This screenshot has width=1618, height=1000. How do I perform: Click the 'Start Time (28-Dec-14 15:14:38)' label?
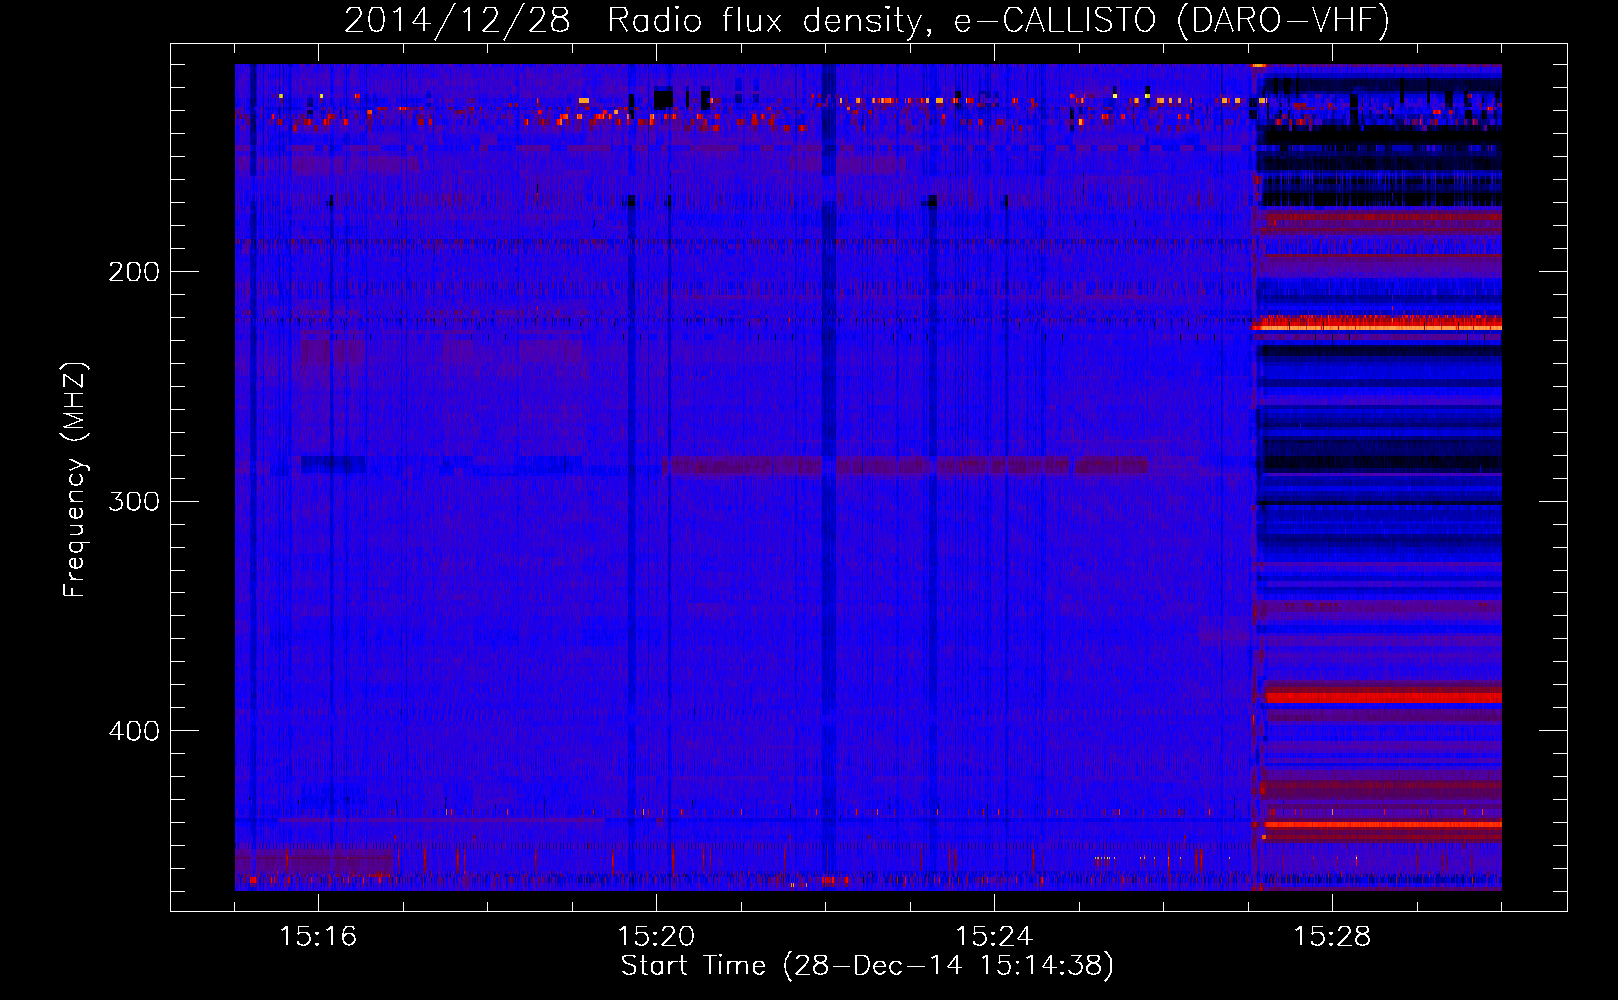(867, 966)
